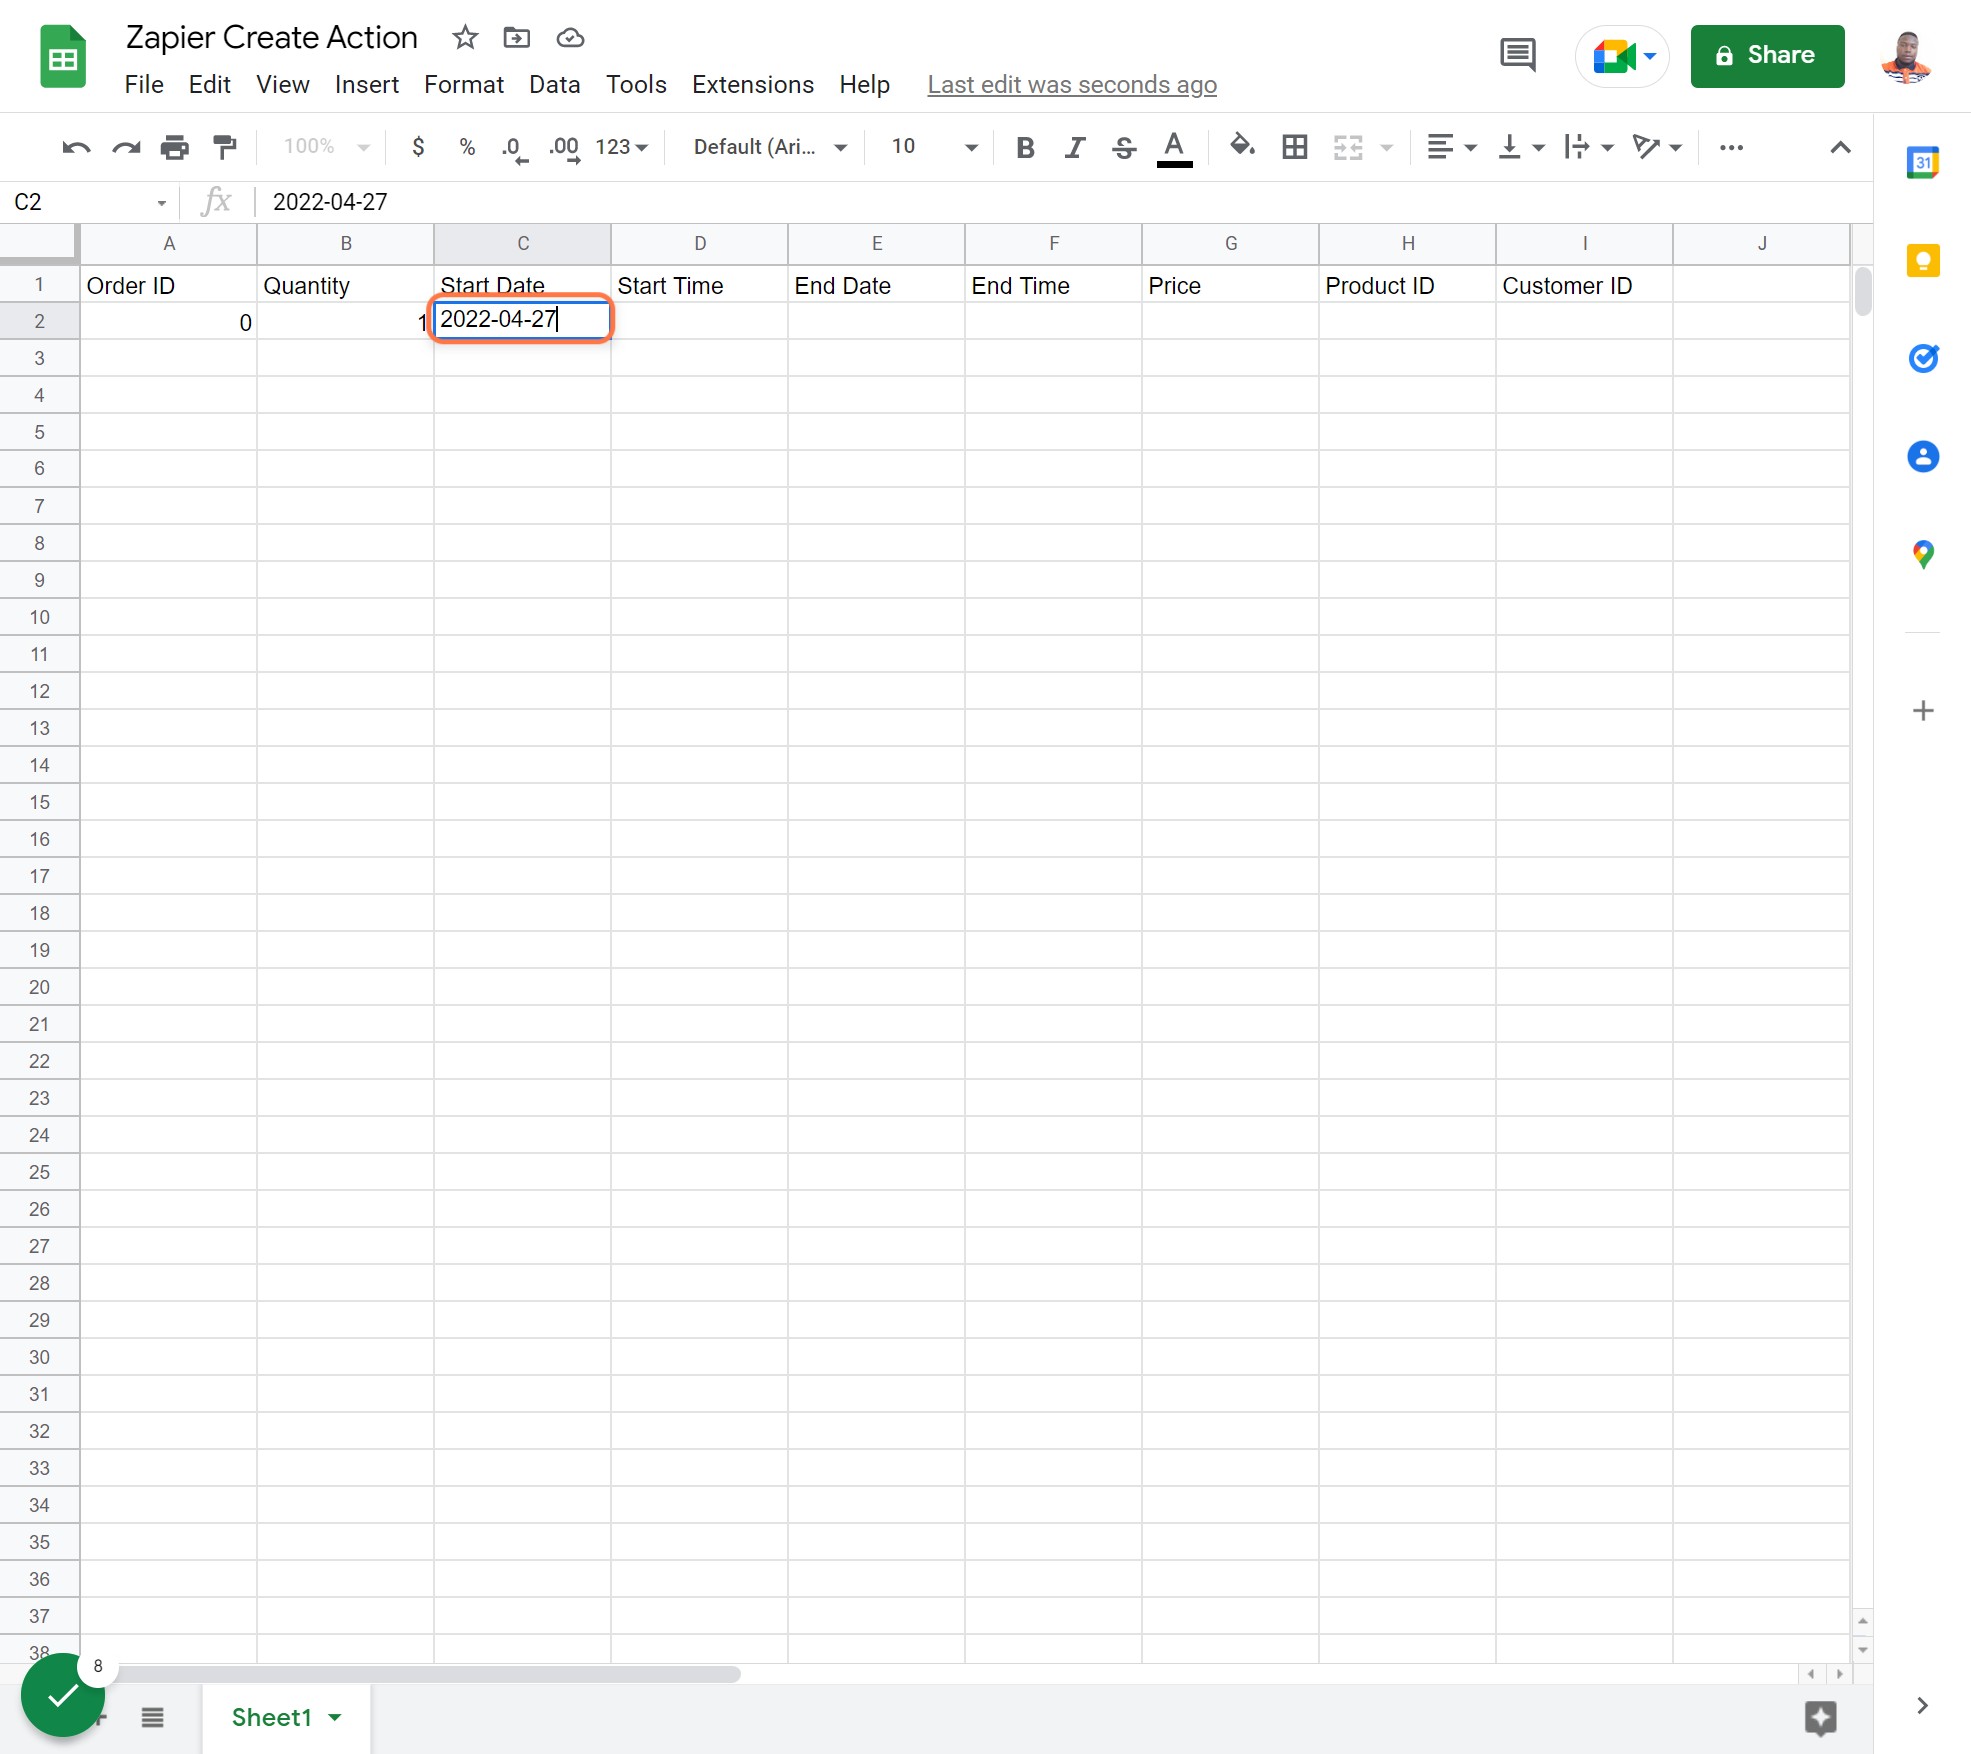Open Google Tasks side panel
The image size is (1971, 1754).
pyautogui.click(x=1923, y=358)
